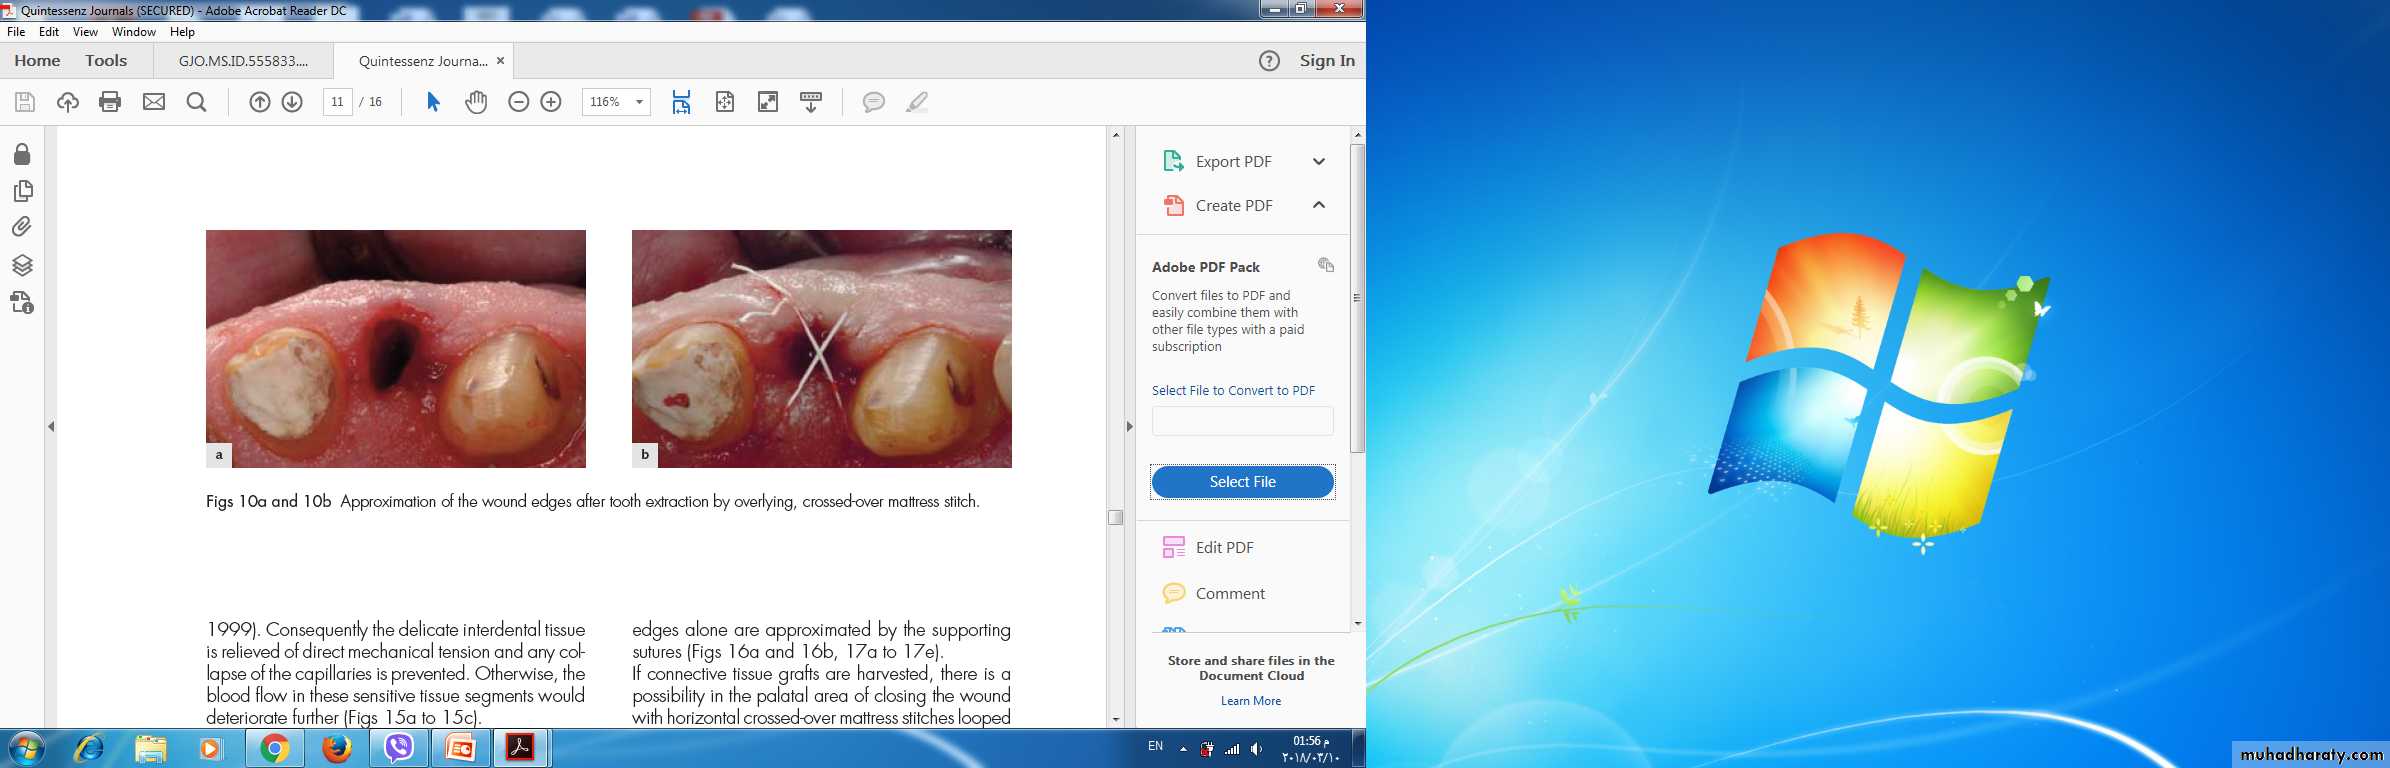Switch to GJO.MS.ID.555833 document tab
The image size is (2390, 768).
pos(243,61)
